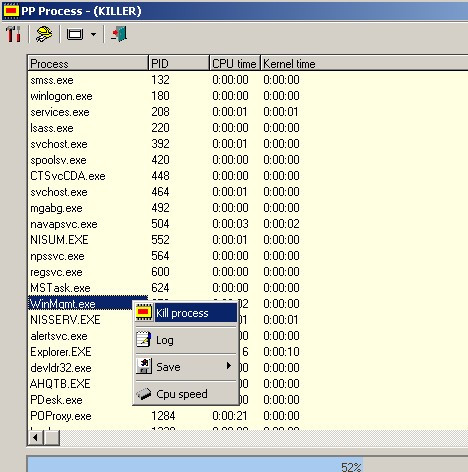This screenshot has height=472, width=468.
Task: Sort by the PID column header
Action: [x=179, y=63]
